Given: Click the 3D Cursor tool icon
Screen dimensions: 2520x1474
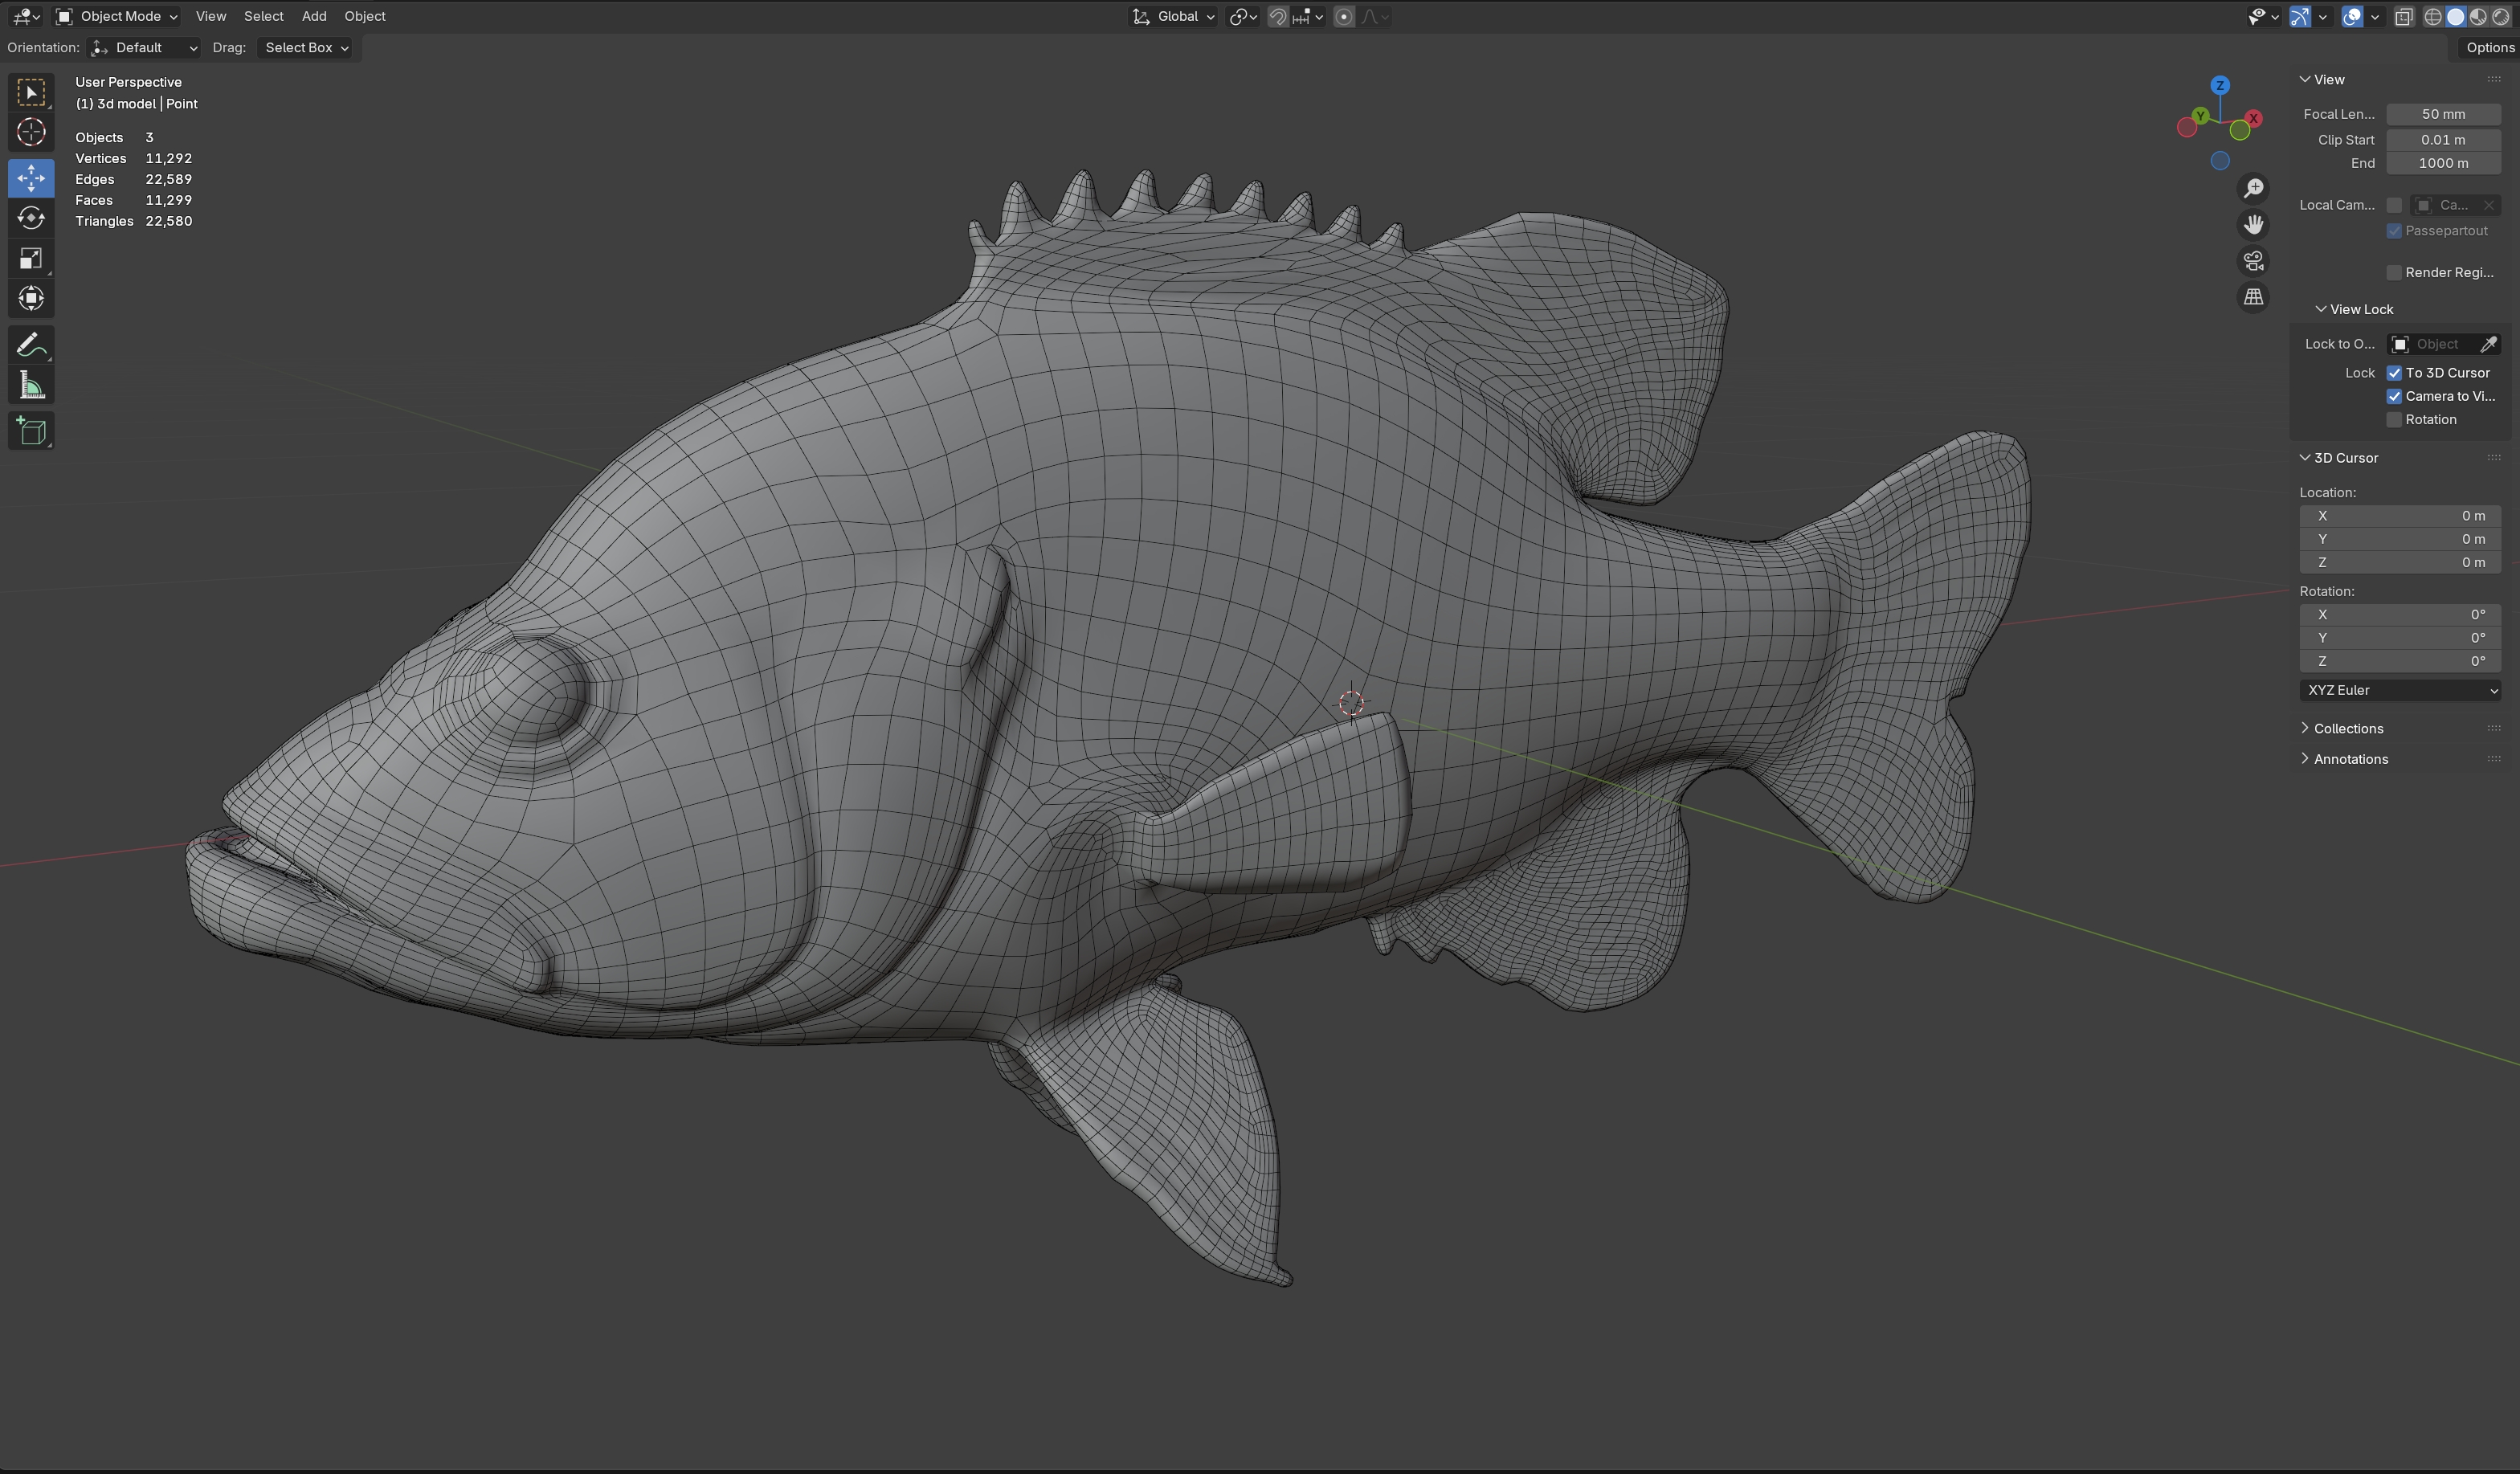Looking at the screenshot, I should click(31, 132).
